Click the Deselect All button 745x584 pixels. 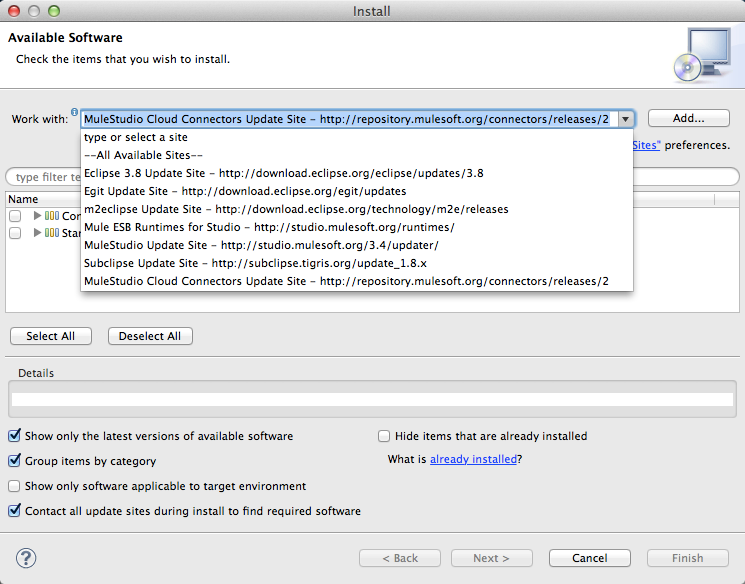tap(150, 336)
